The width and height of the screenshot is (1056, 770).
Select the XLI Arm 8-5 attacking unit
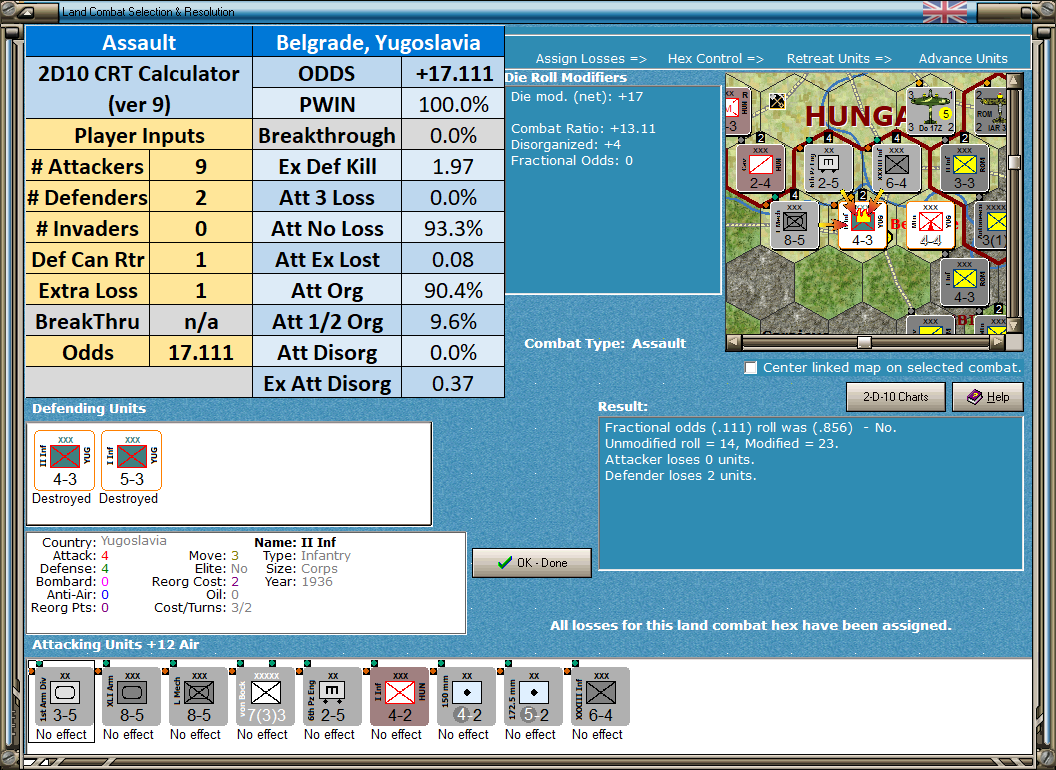[x=131, y=697]
